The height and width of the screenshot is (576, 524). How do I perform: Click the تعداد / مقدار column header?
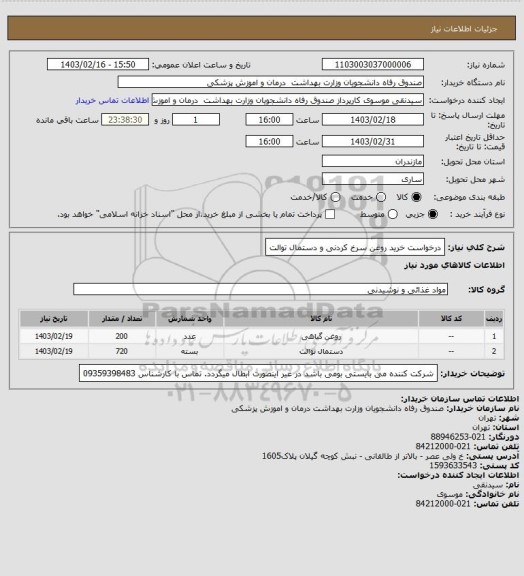coord(122,319)
